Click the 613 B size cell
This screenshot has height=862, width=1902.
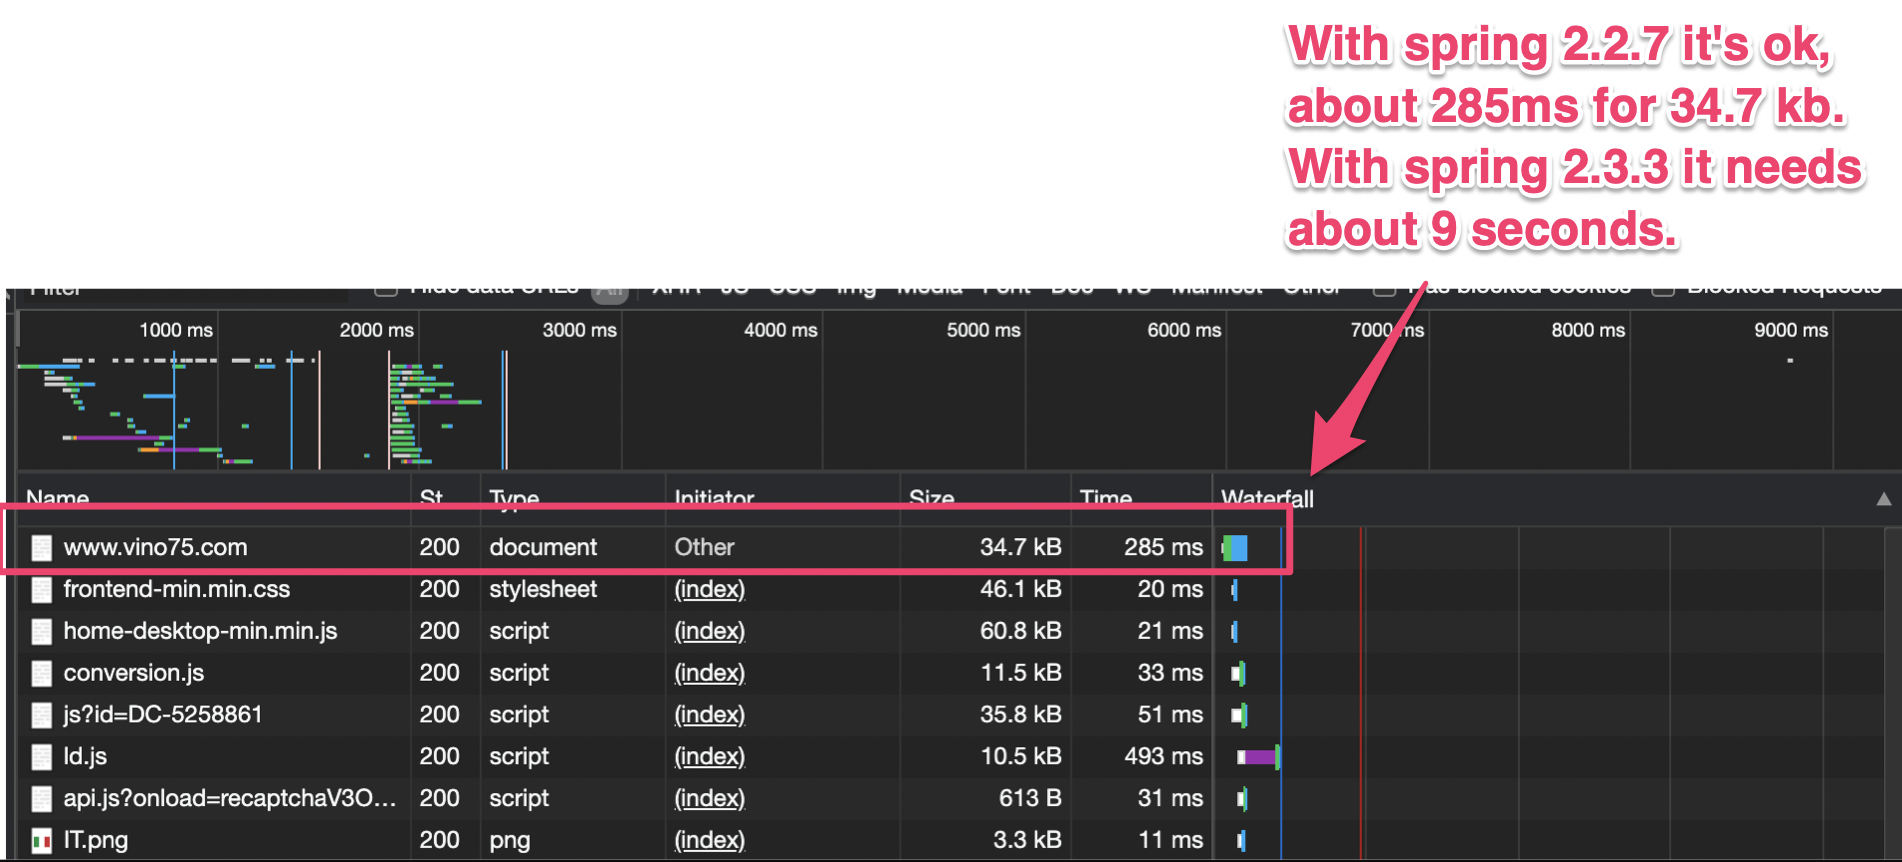point(1030,798)
